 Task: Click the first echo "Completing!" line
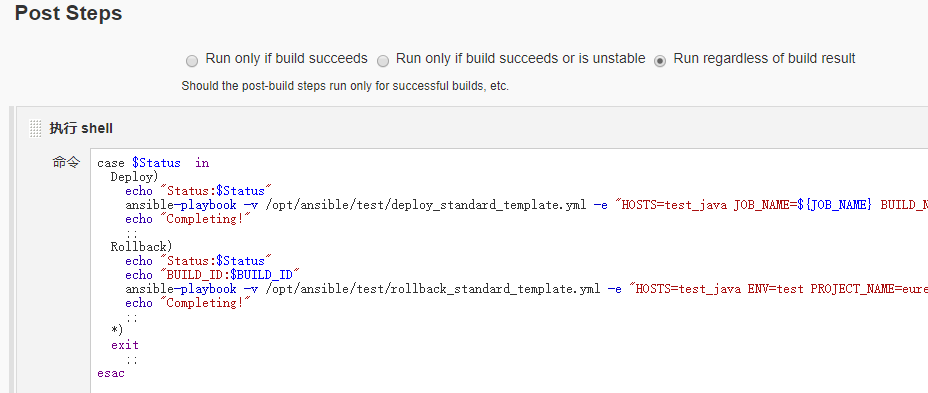coord(188,219)
